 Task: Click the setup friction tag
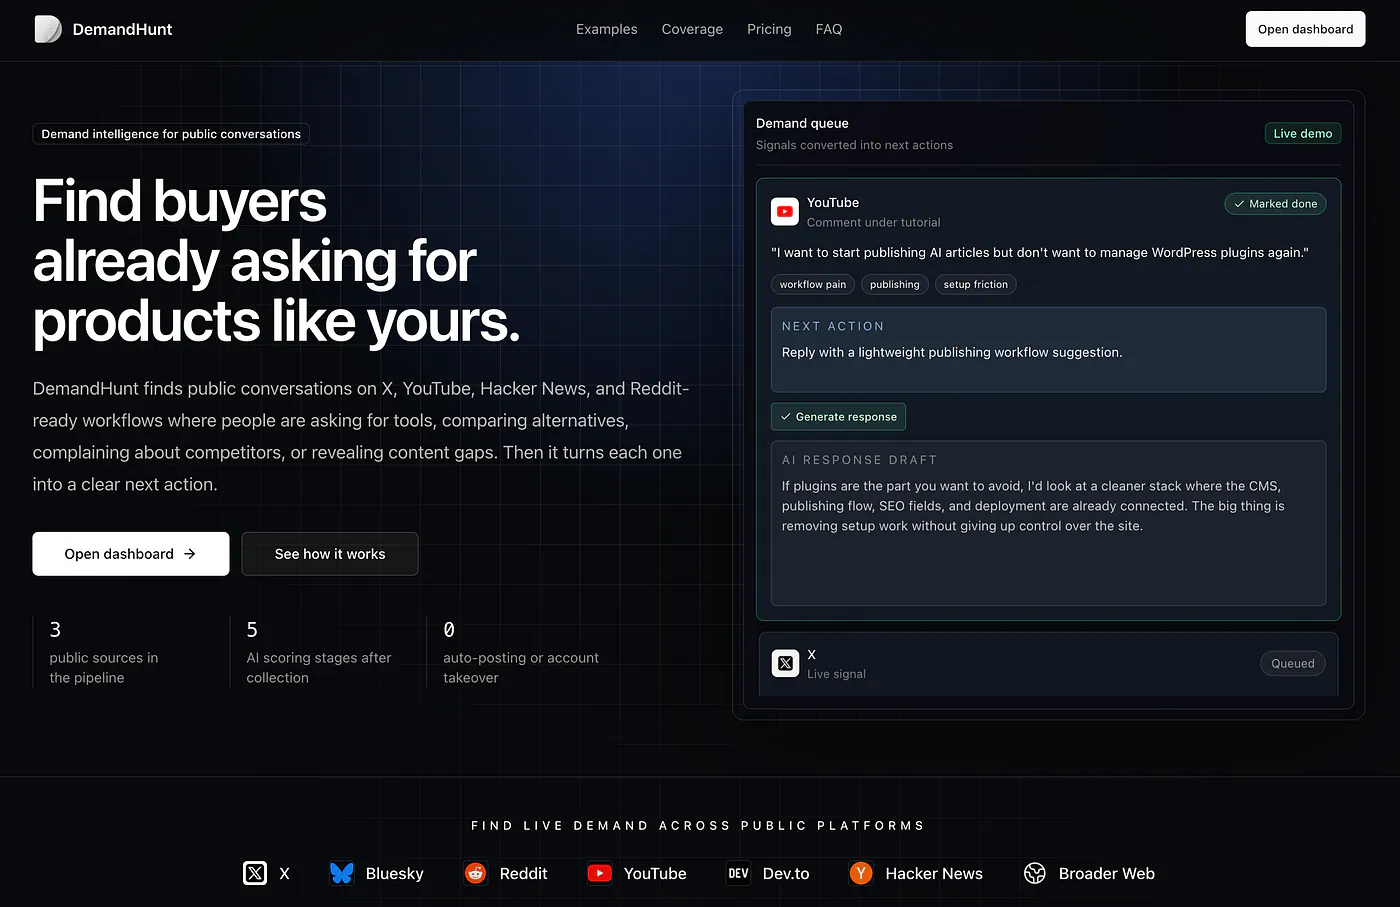(976, 285)
